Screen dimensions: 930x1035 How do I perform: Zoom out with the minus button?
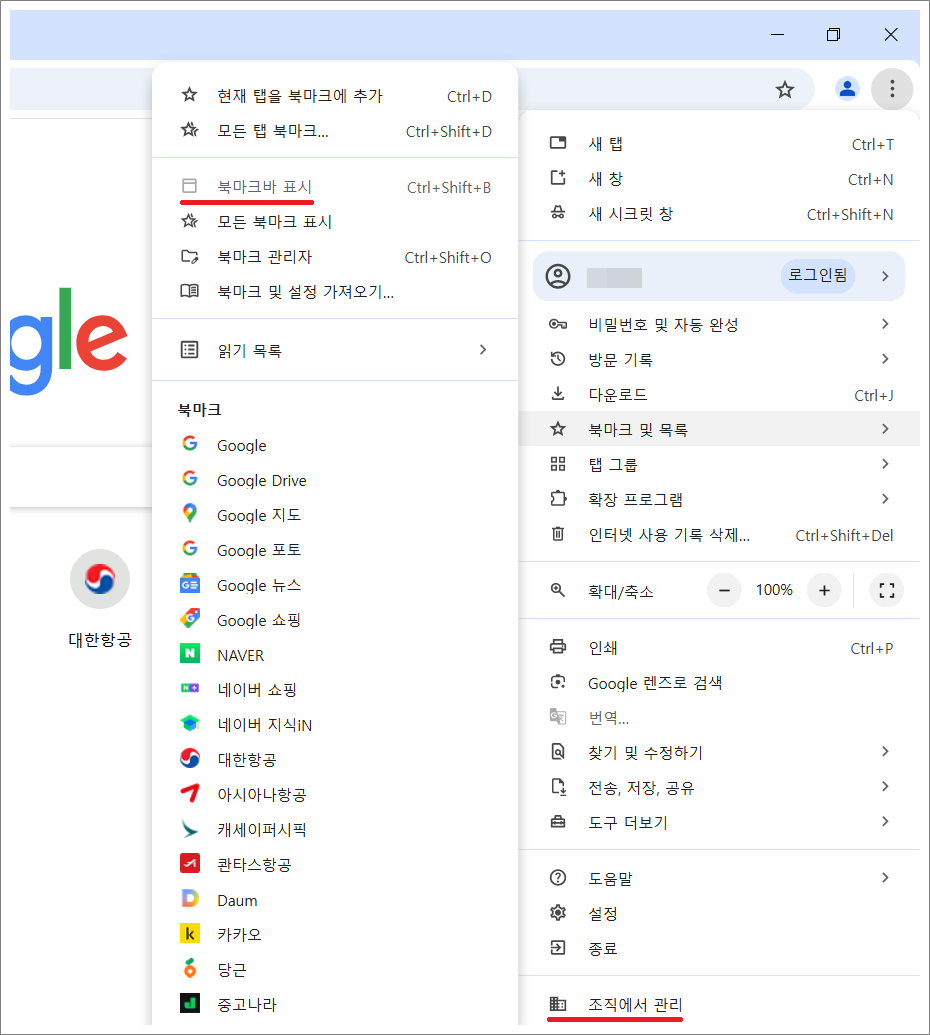point(724,590)
